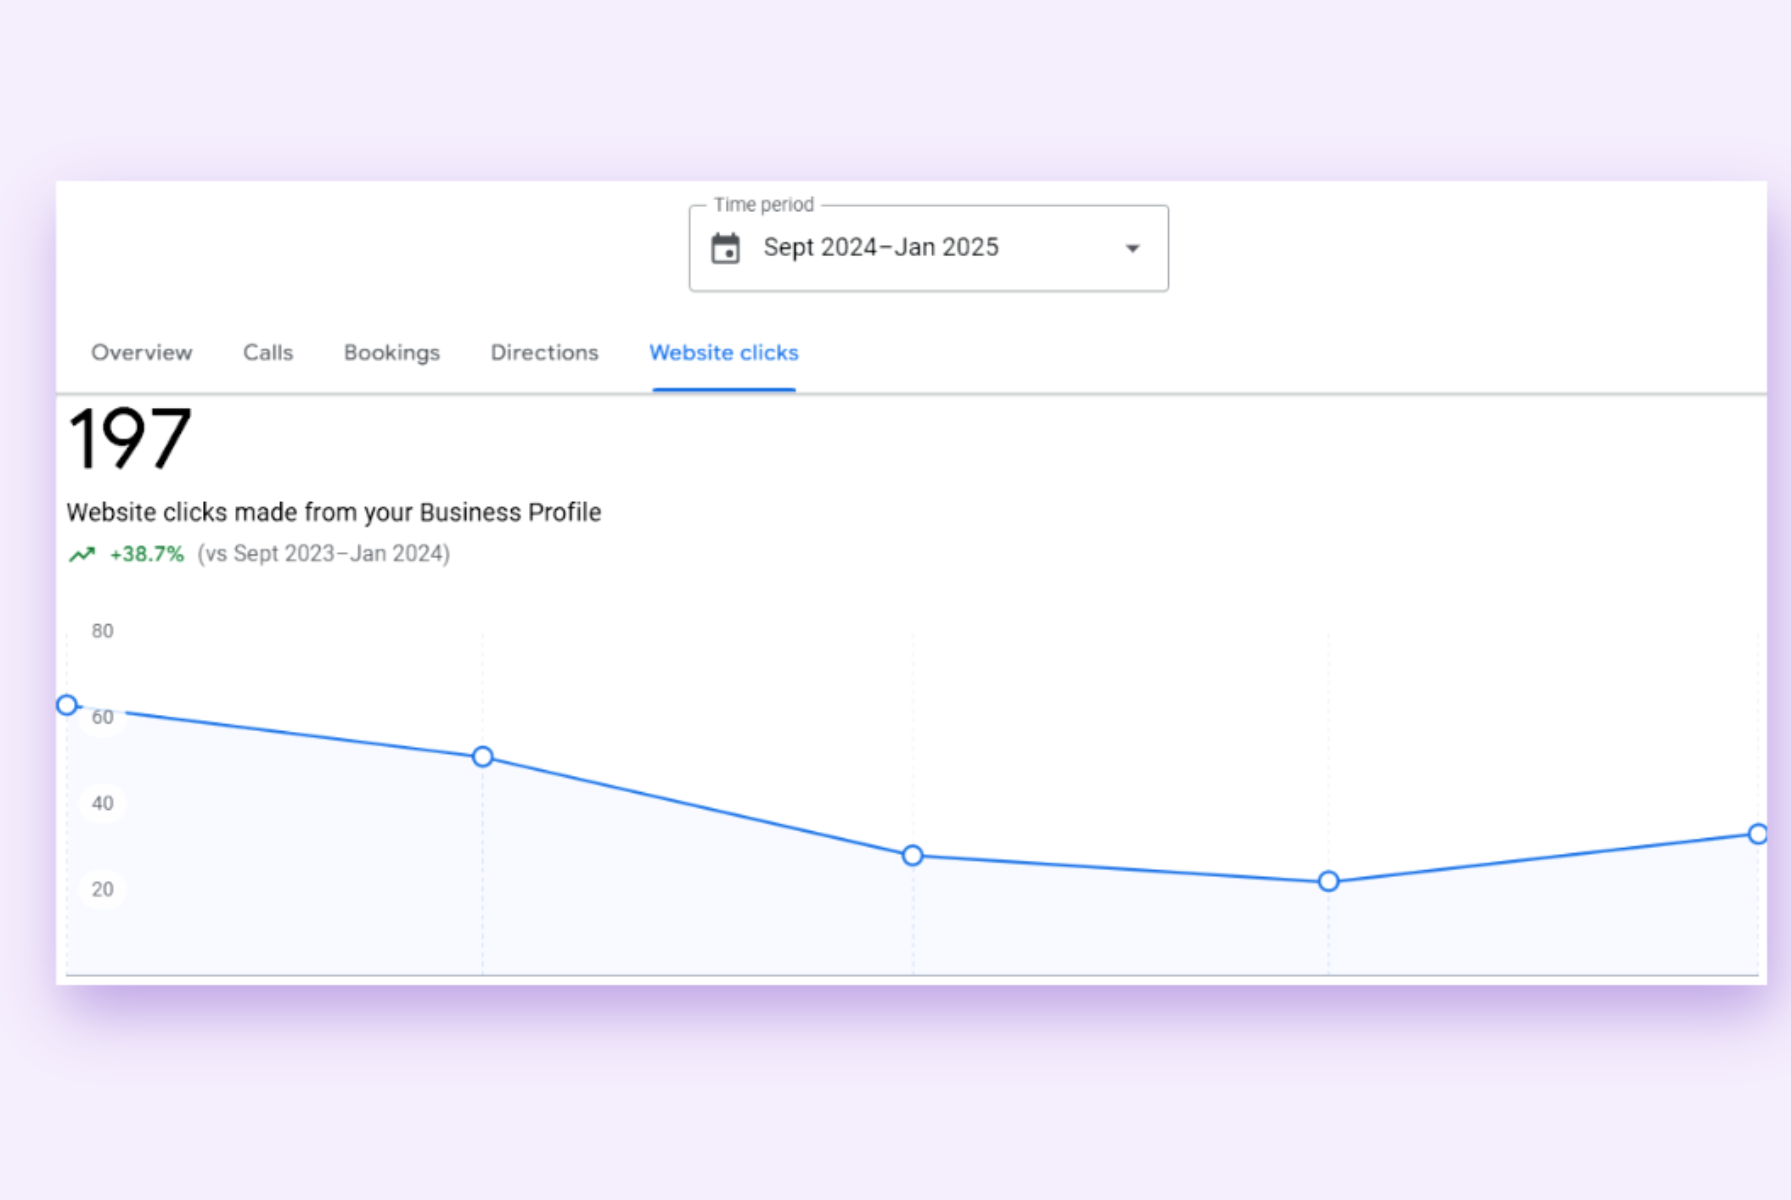Click the +38.7% growth percentage text

[x=146, y=553]
